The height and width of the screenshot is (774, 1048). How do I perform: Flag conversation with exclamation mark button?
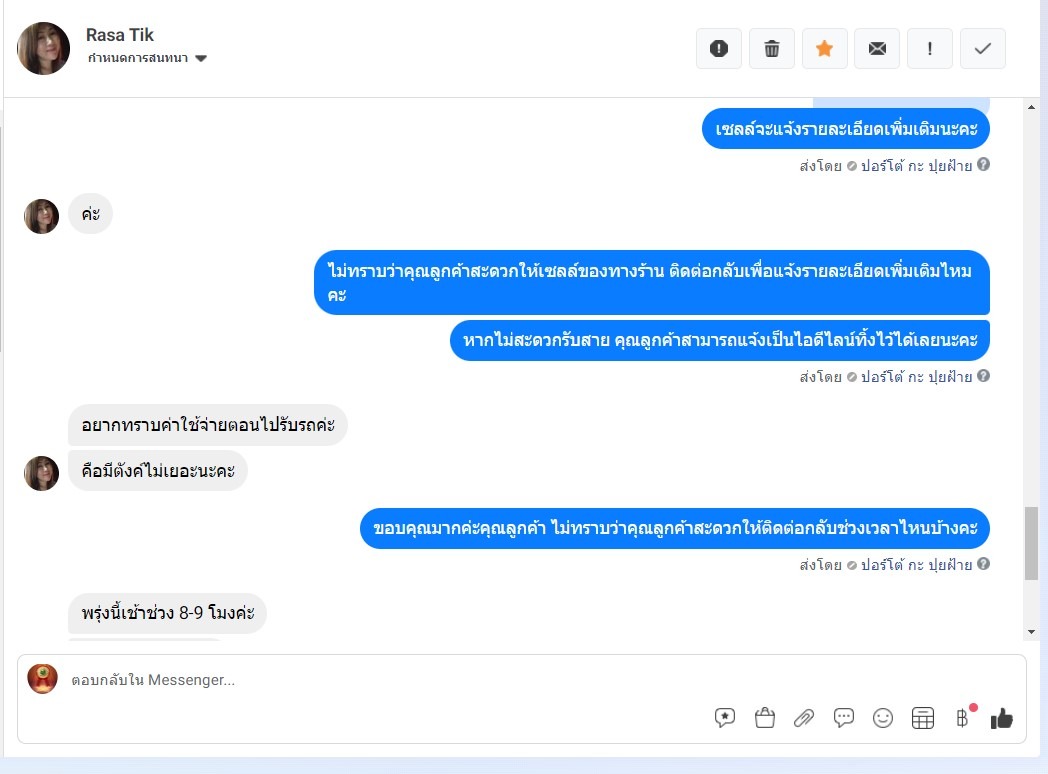click(x=930, y=49)
